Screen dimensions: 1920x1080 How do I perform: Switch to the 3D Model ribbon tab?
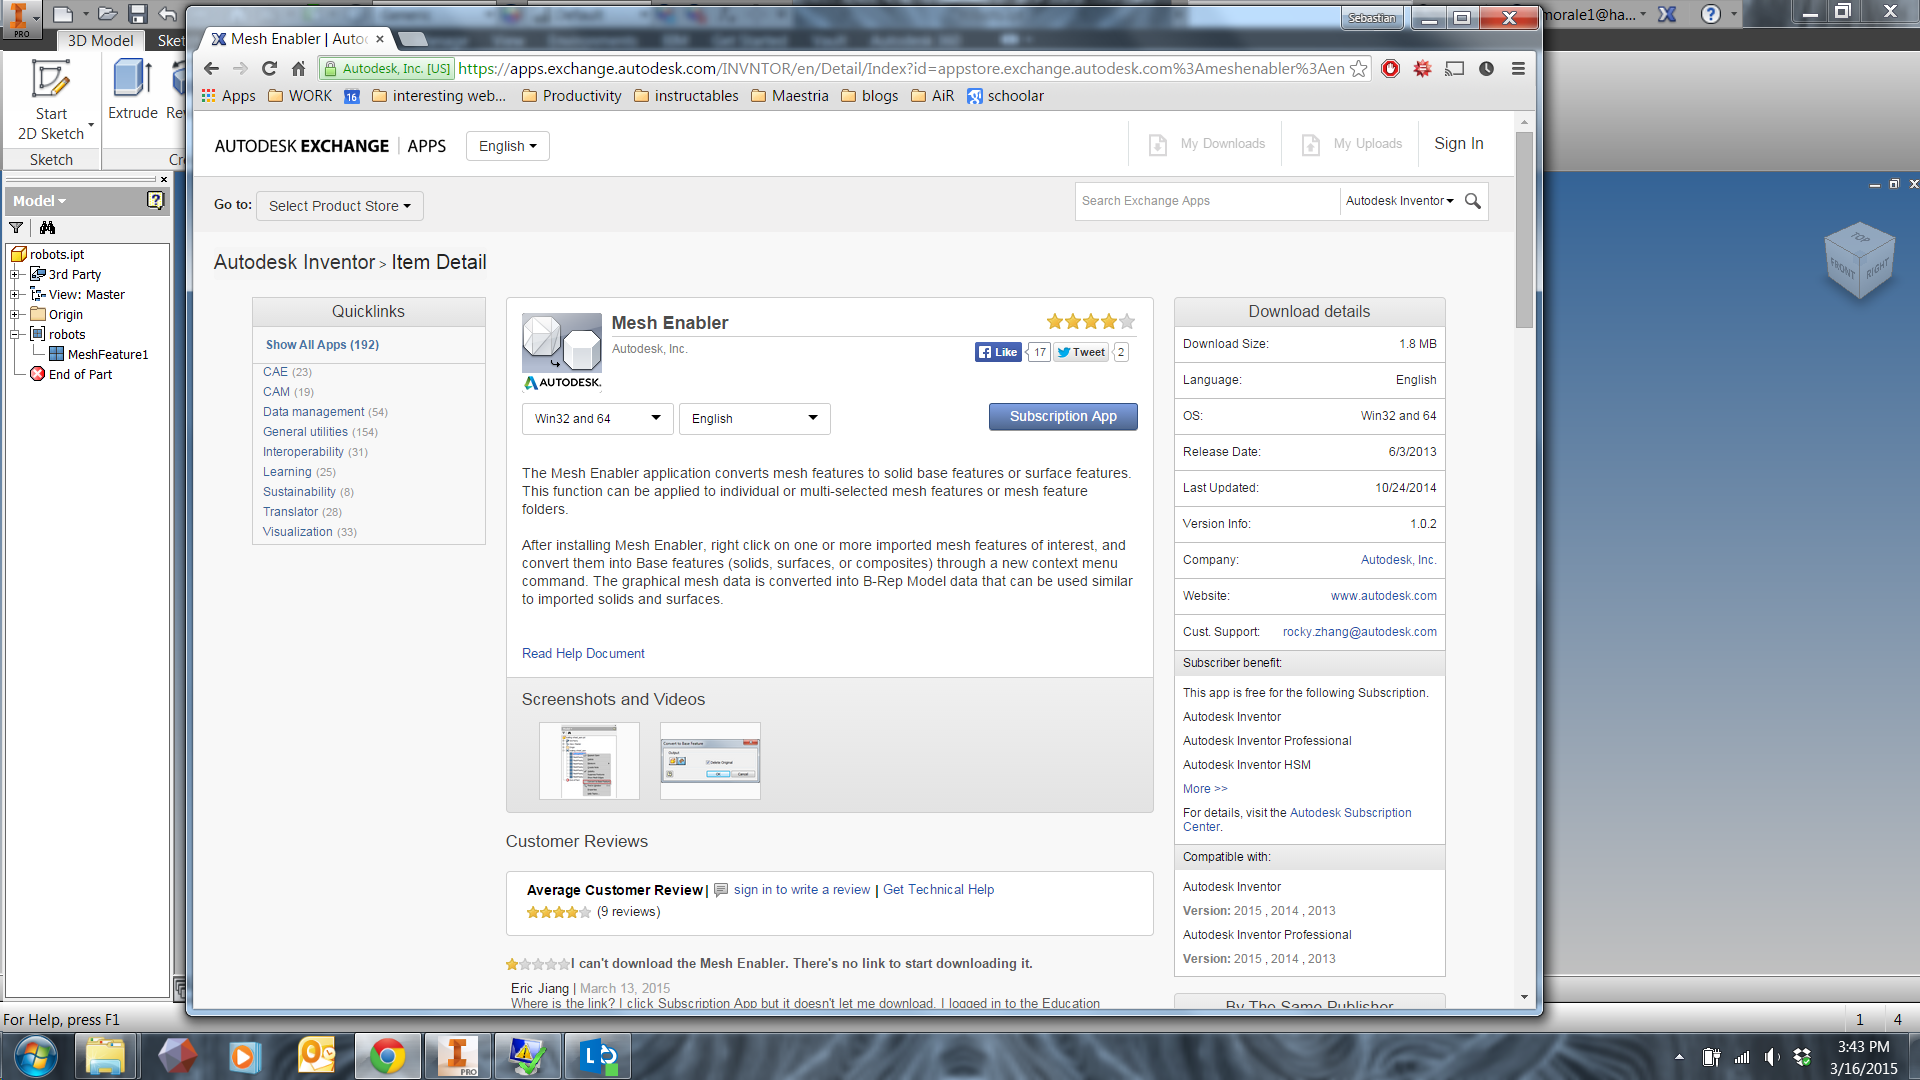coord(99,41)
